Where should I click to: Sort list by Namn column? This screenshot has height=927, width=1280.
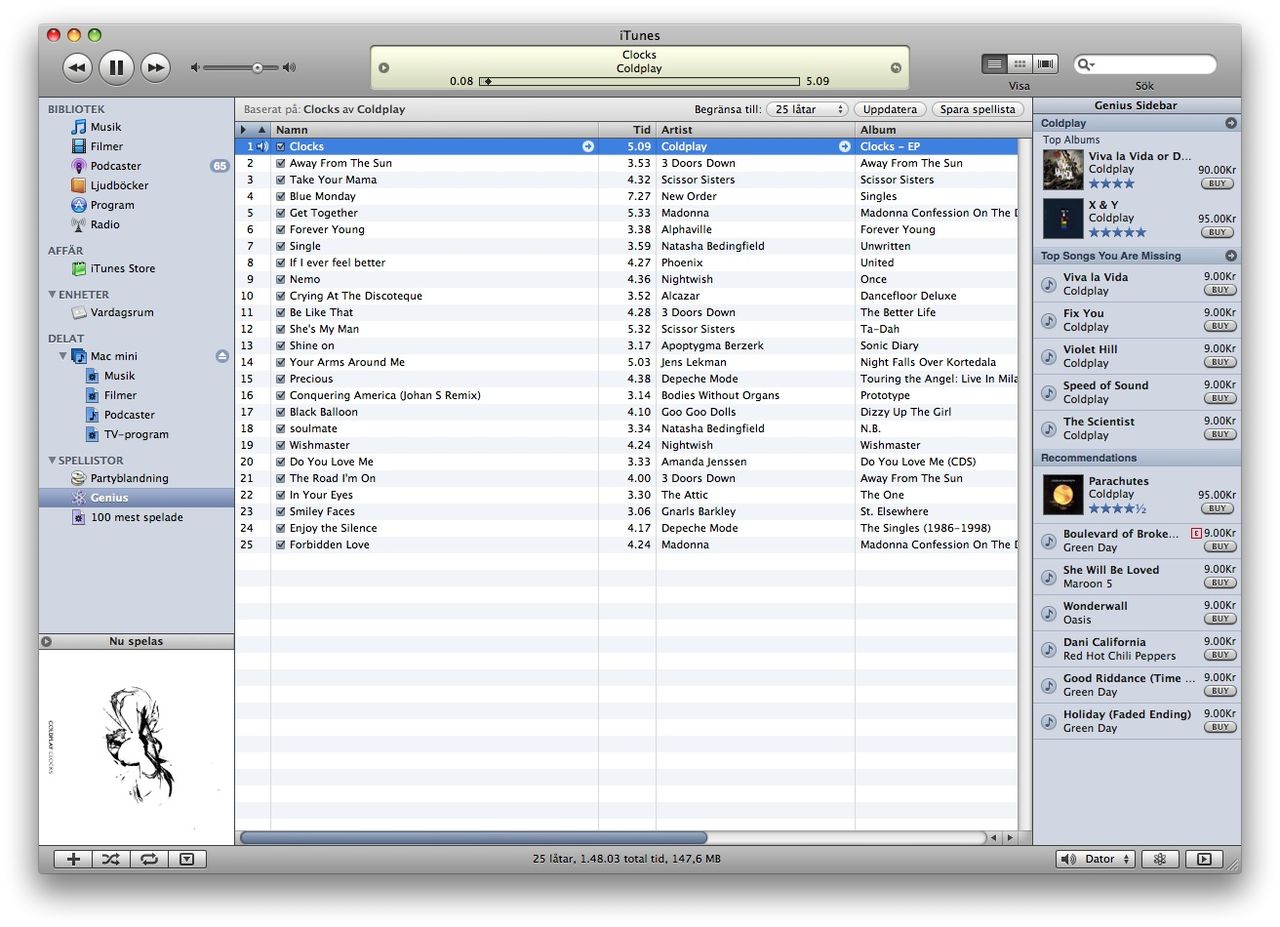[x=434, y=130]
